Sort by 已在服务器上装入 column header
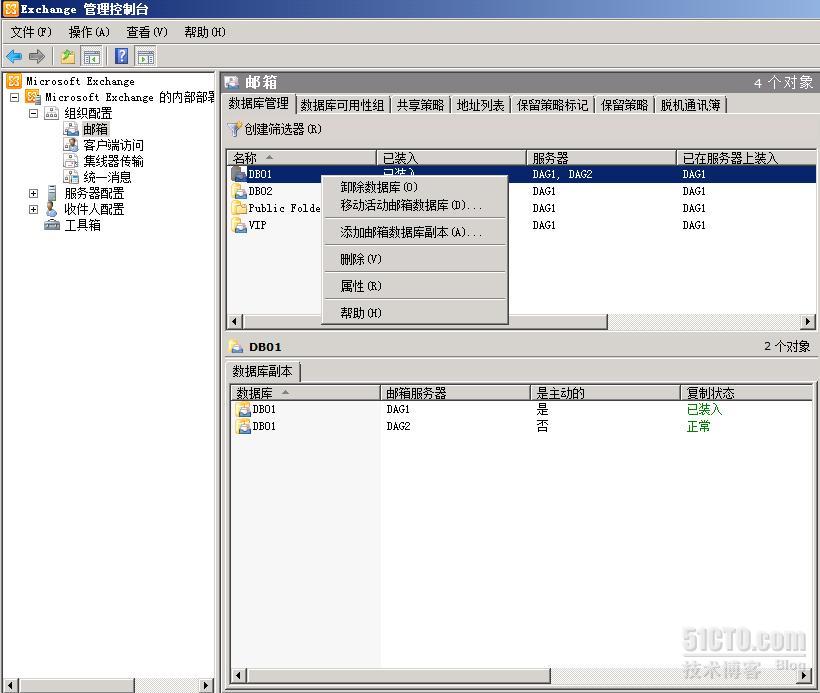The width and height of the screenshot is (820, 693). tap(746, 157)
